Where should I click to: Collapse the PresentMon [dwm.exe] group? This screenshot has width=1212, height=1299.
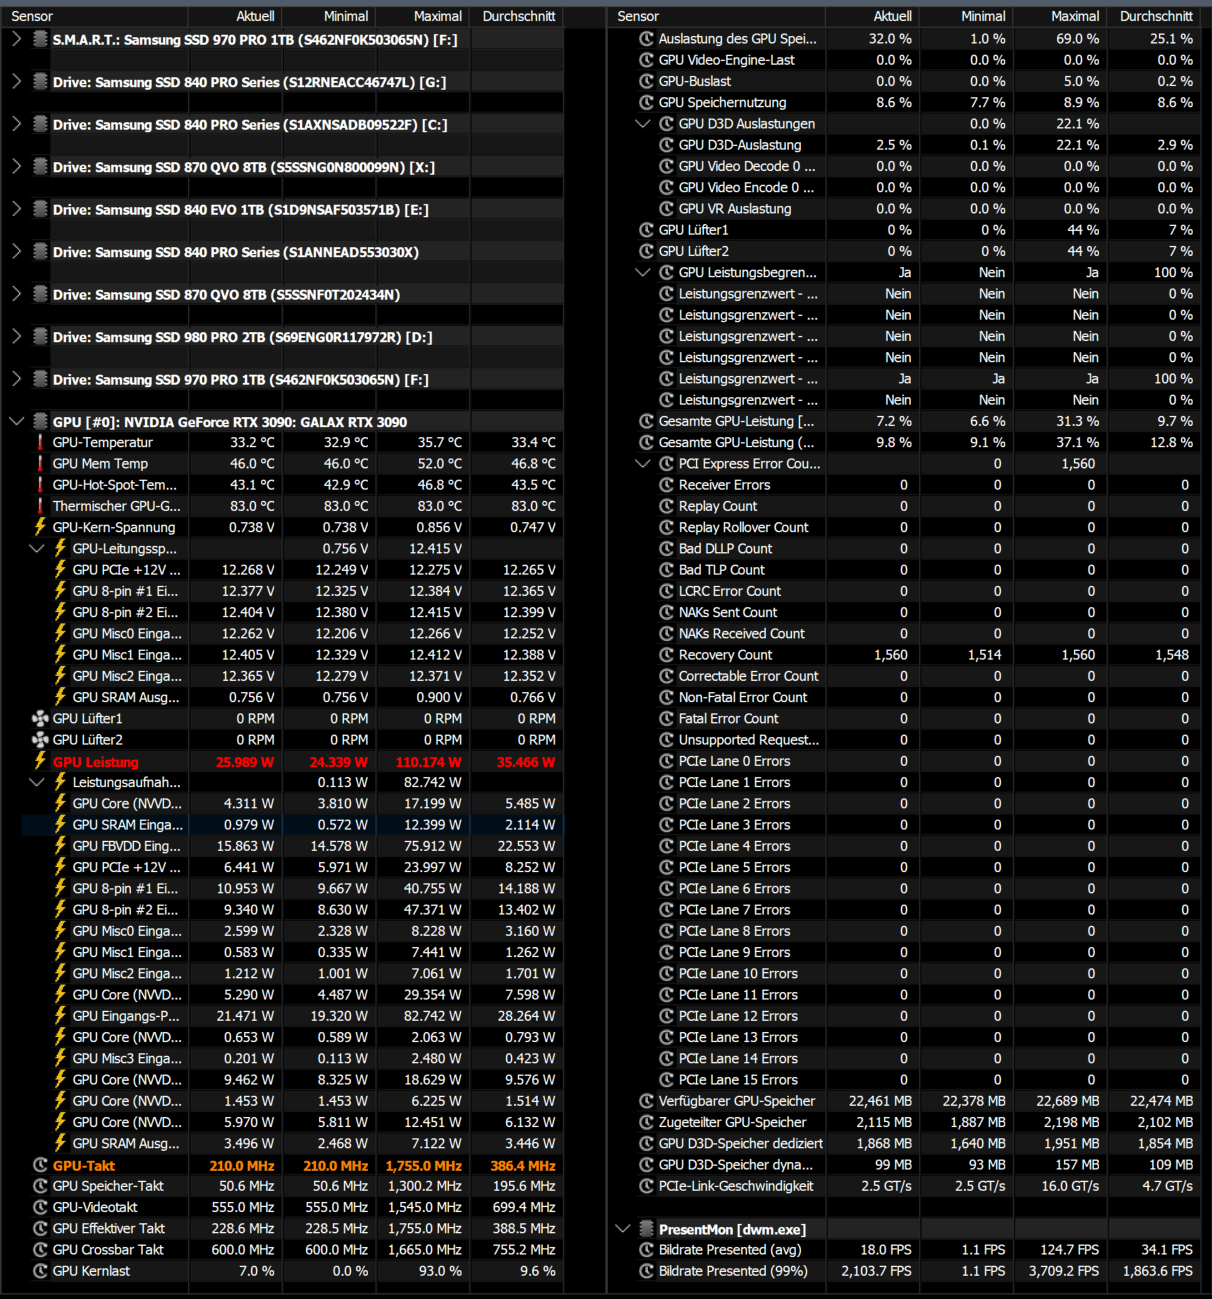623,1229
